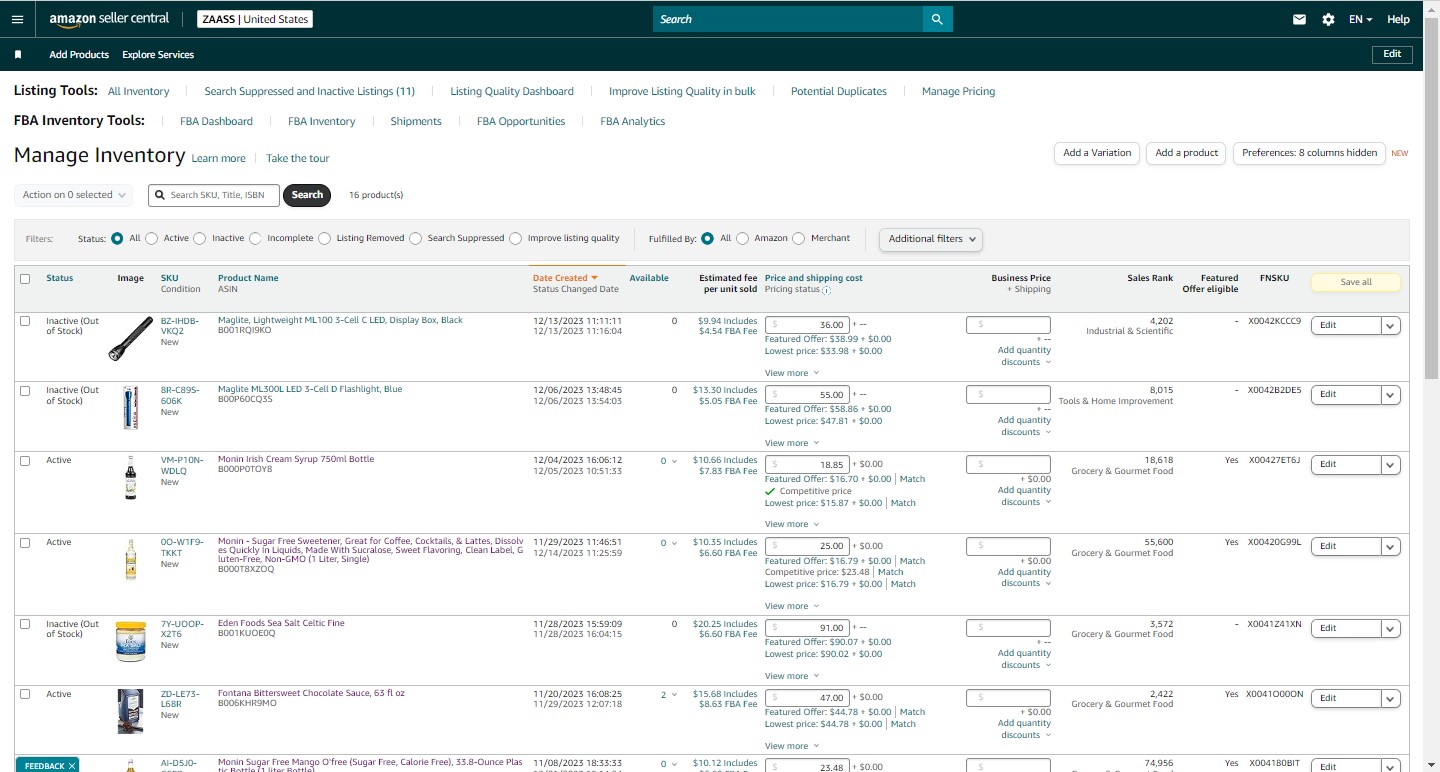Expand Add quantity discounts for Maglite ML300L
Viewport: 1440px width, 772px height.
(x=1024, y=426)
